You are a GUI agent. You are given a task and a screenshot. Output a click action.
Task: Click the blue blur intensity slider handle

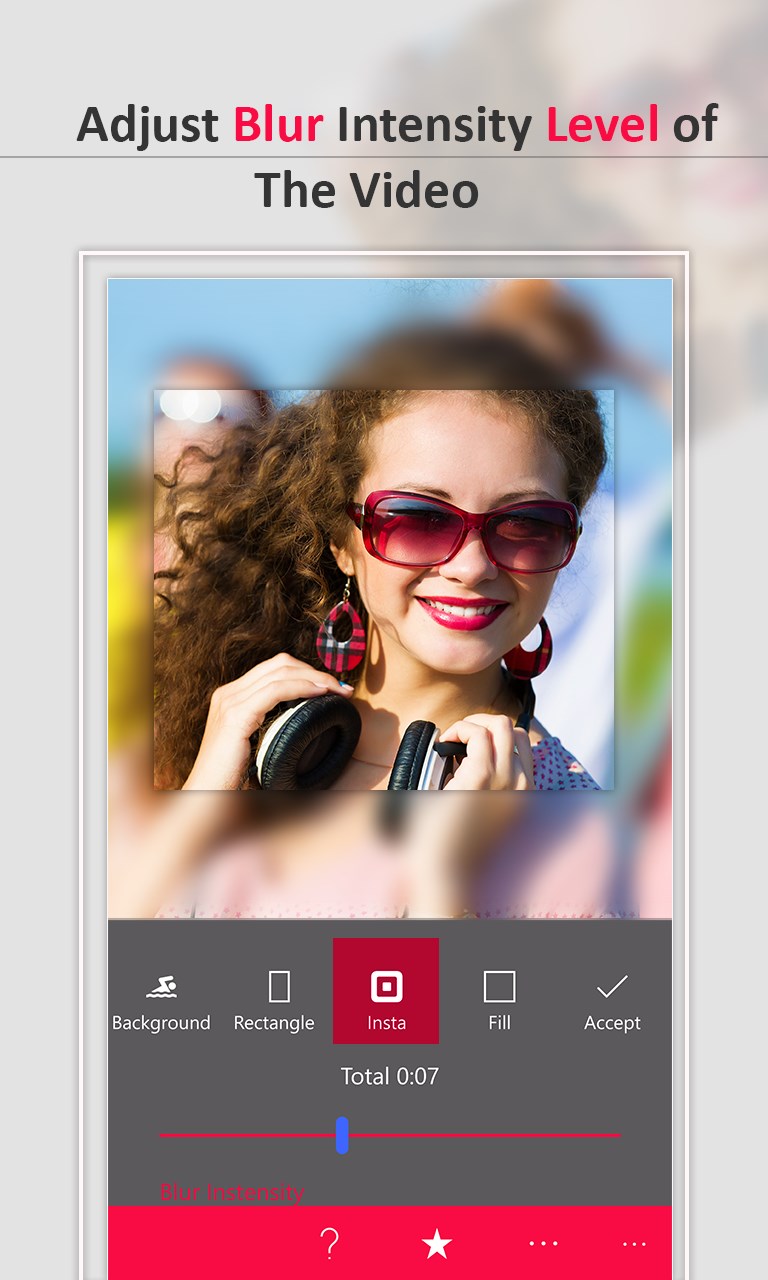pyautogui.click(x=342, y=1135)
